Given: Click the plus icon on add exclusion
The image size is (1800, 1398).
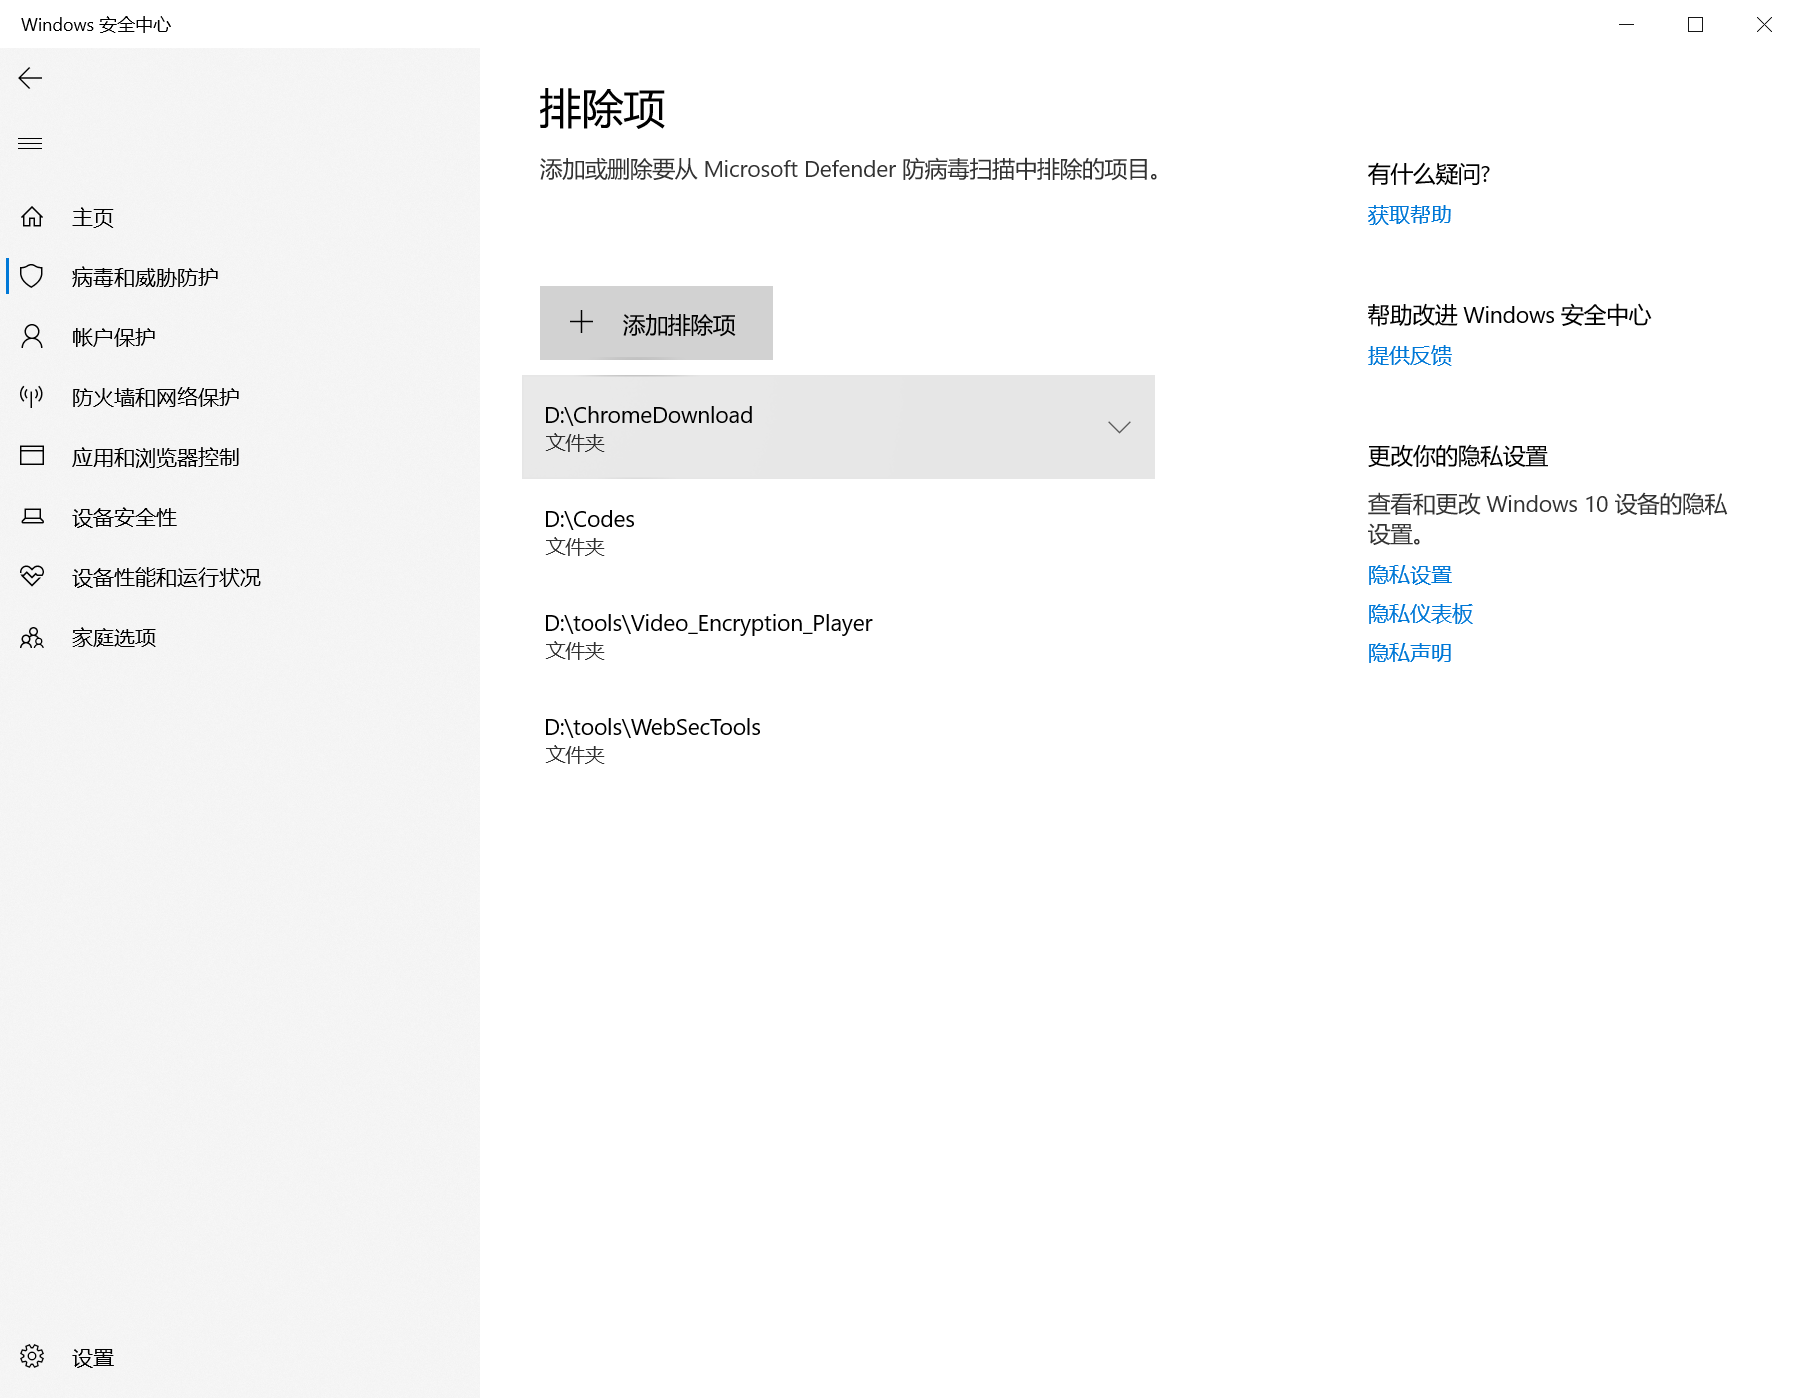Looking at the screenshot, I should (x=581, y=322).
